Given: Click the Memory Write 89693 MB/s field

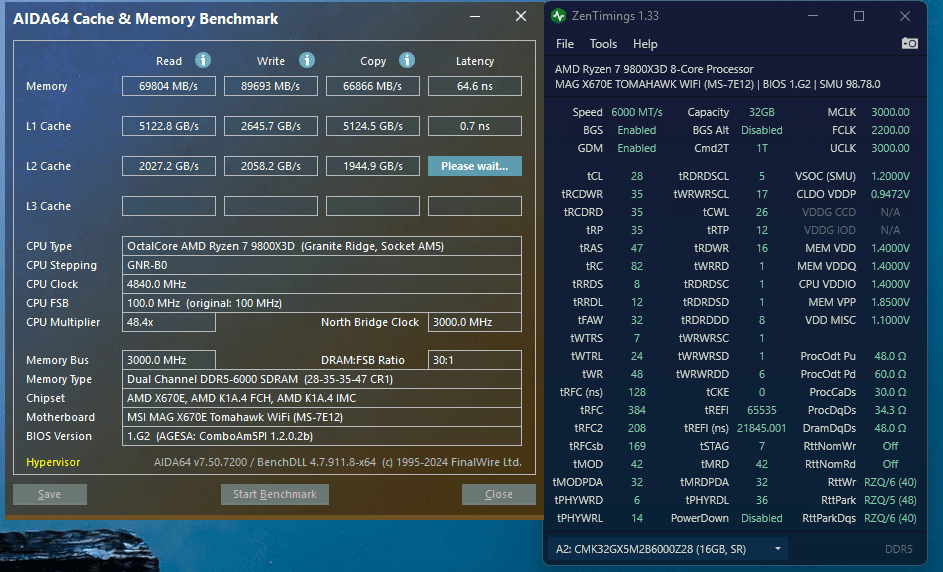Looking at the screenshot, I should point(271,86).
